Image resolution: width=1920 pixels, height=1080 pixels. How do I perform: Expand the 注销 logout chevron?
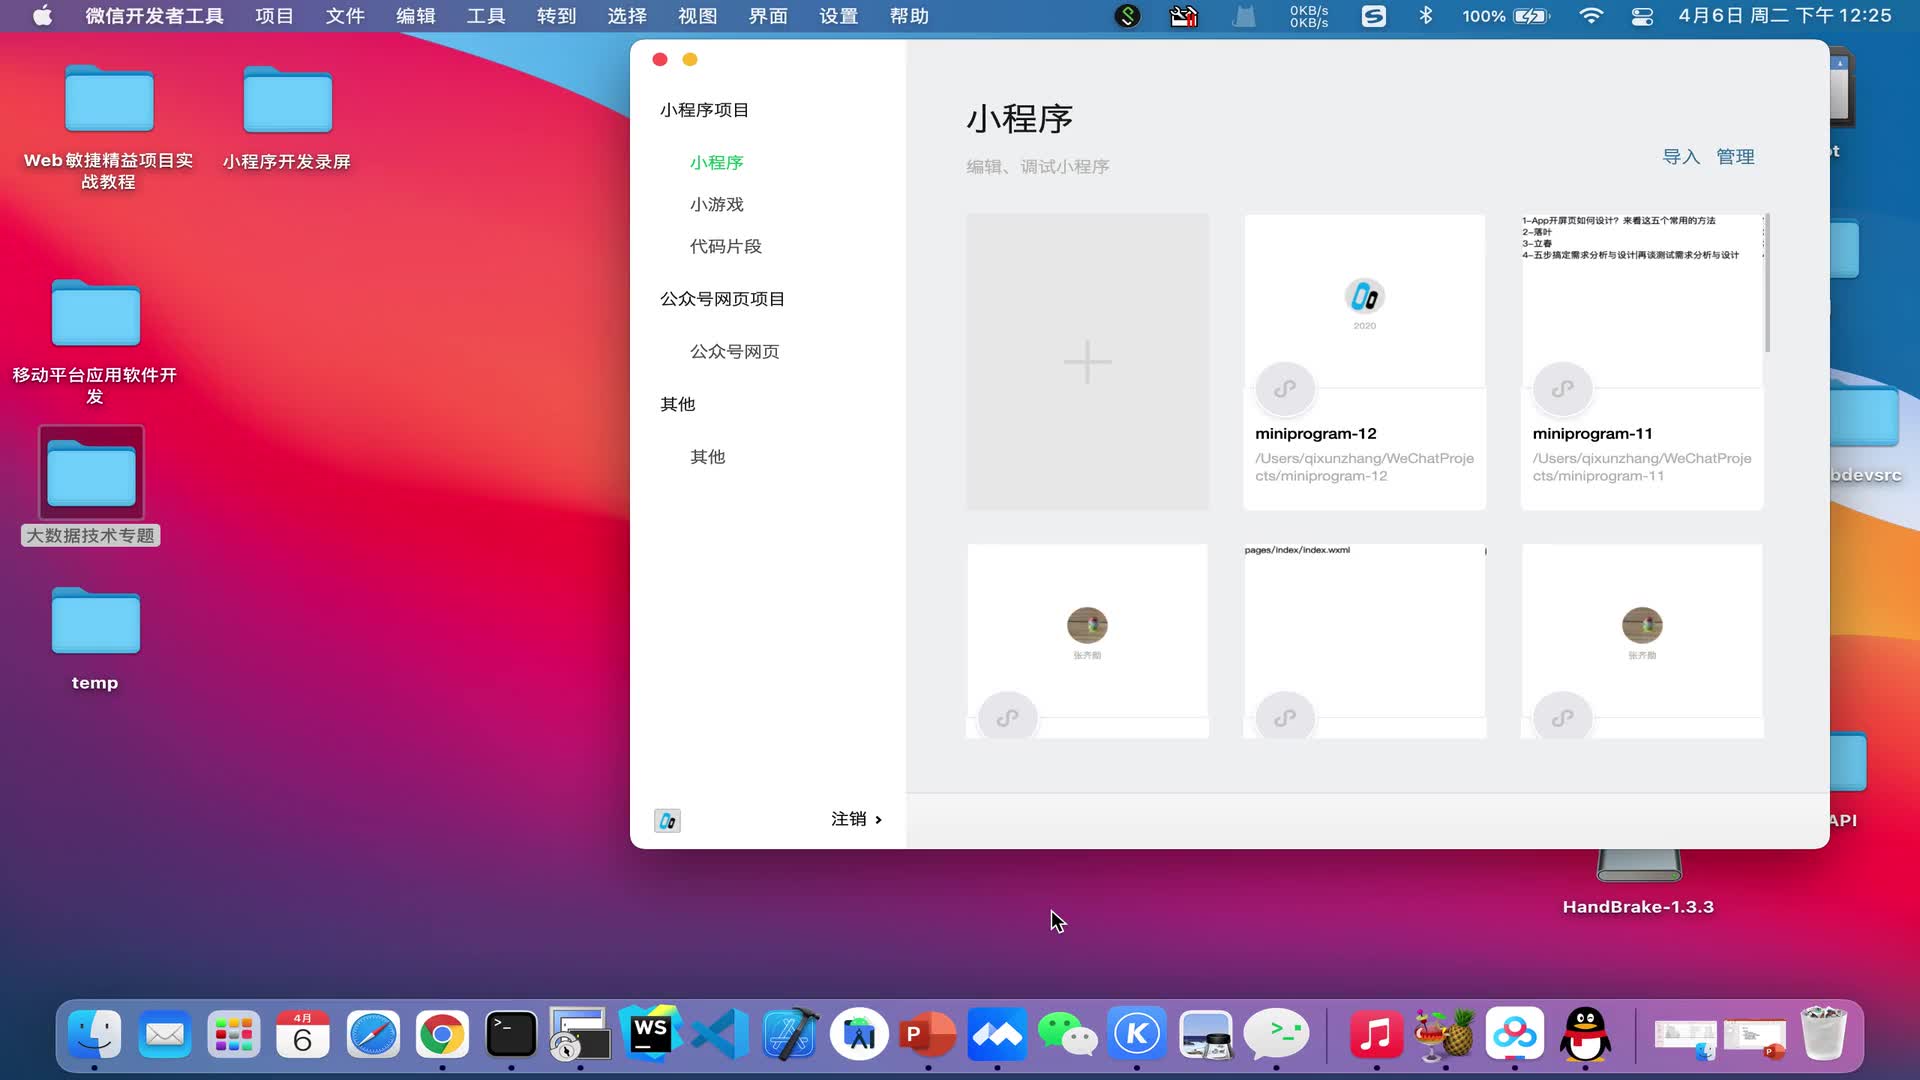coord(878,819)
